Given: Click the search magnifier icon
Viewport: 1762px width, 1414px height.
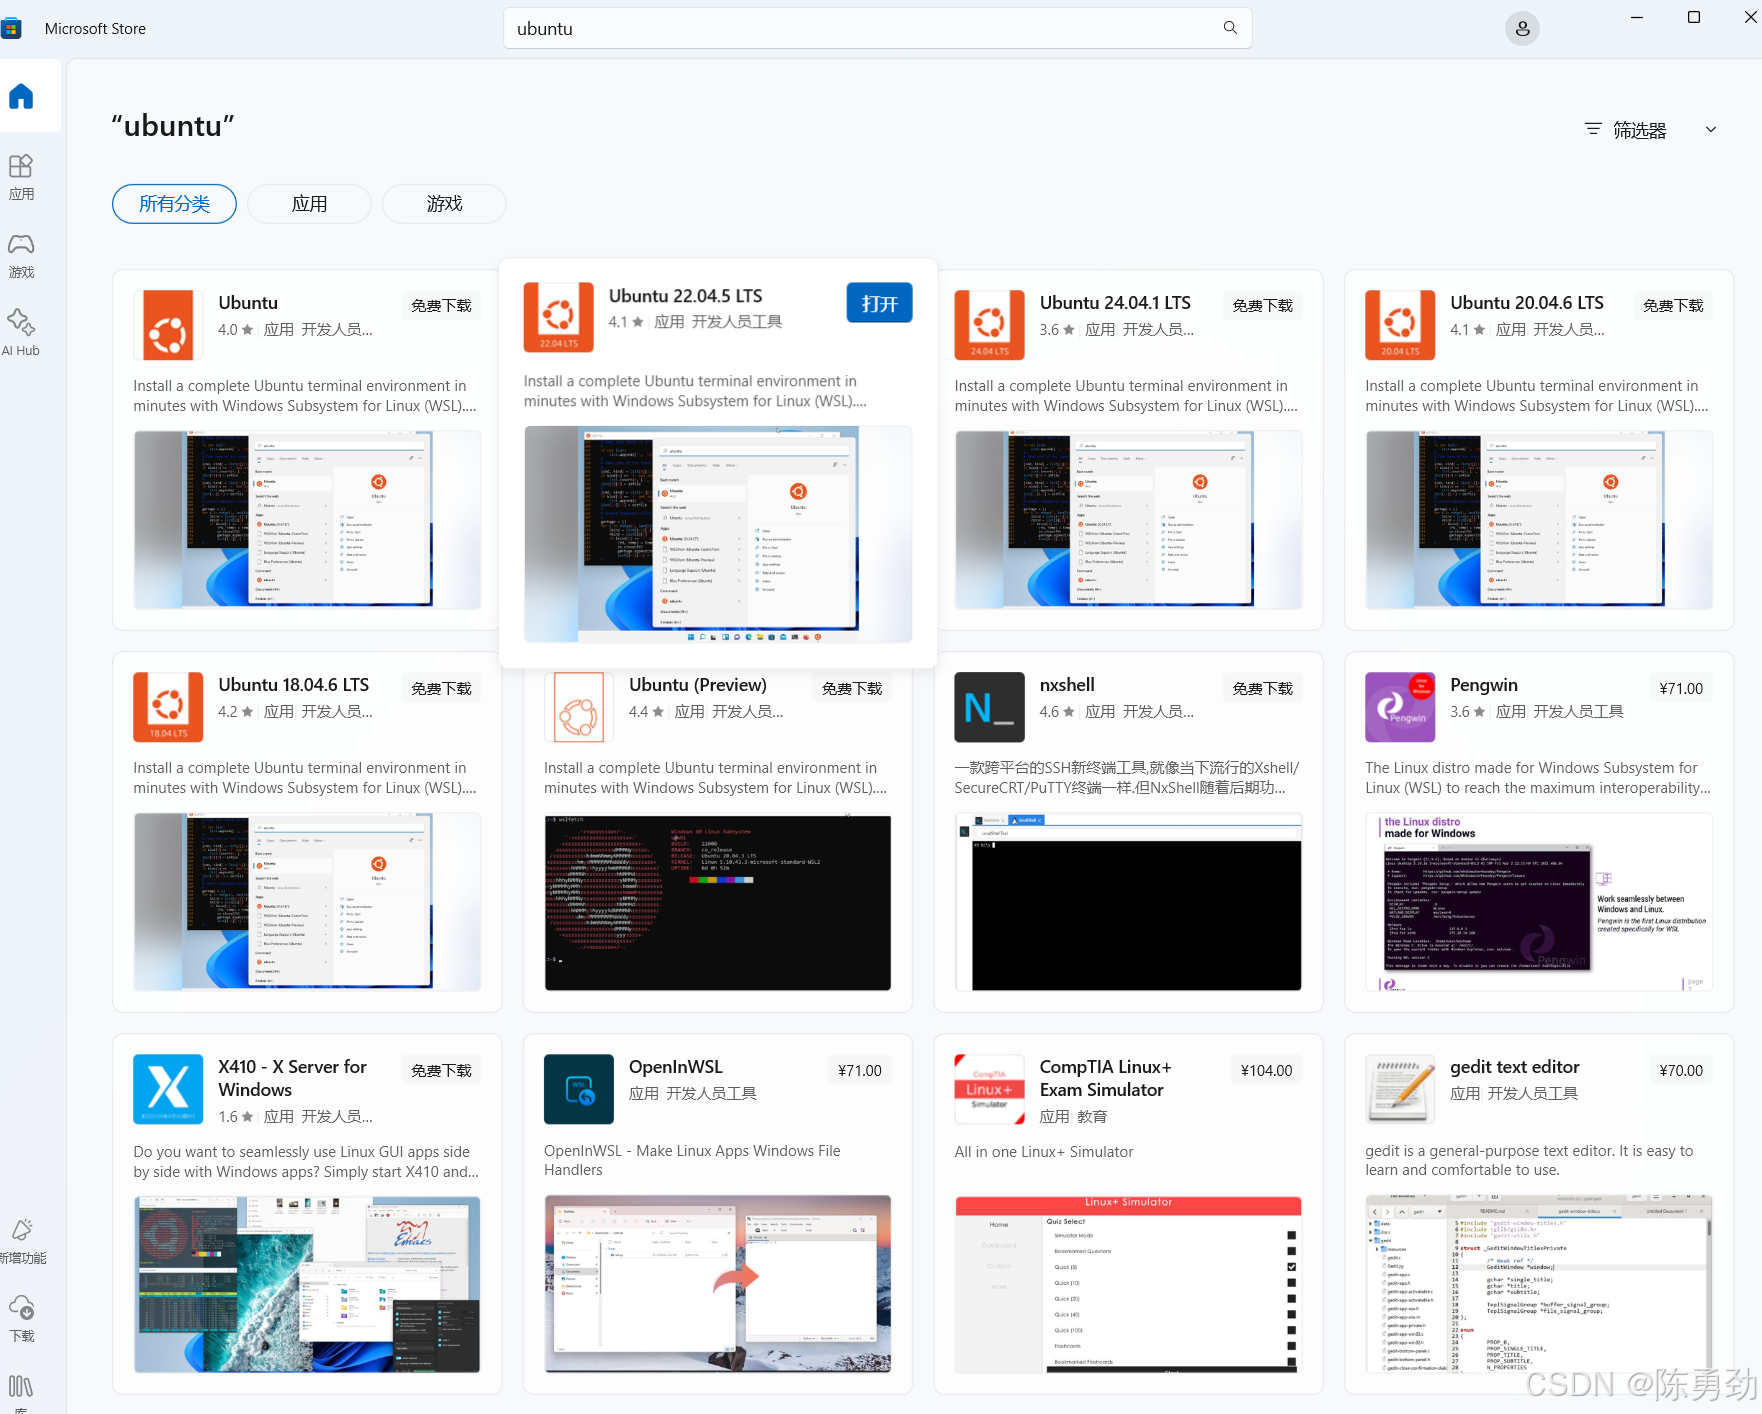Looking at the screenshot, I should [1230, 28].
